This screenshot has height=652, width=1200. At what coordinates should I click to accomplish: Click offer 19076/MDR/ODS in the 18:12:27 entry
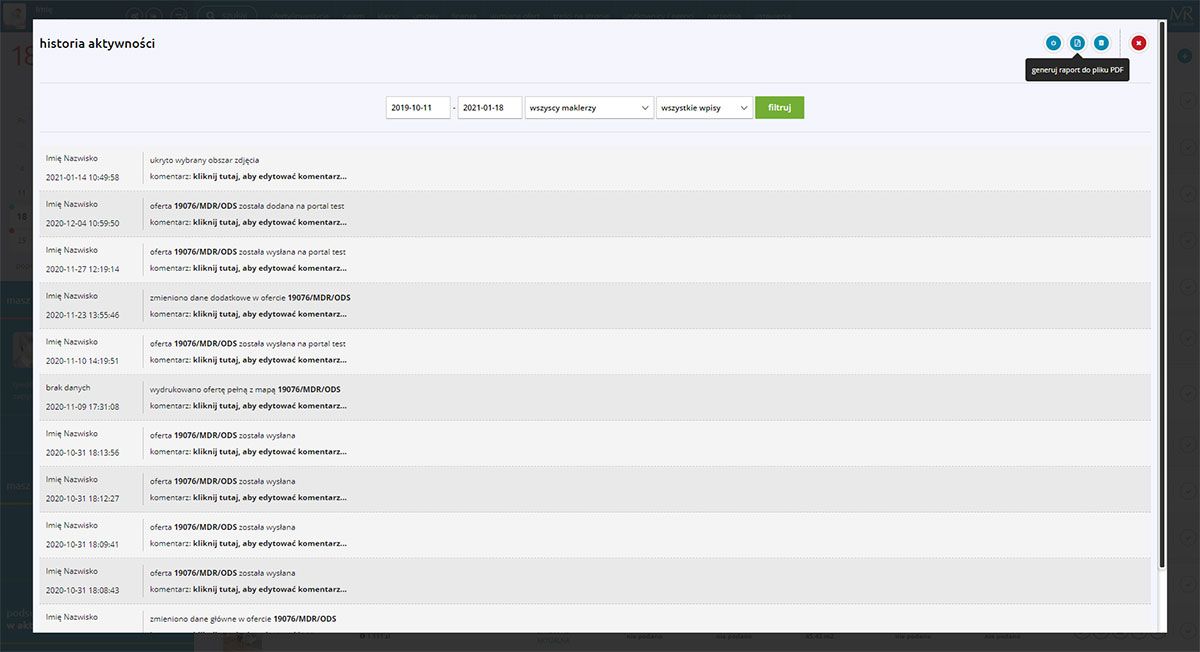(x=205, y=482)
